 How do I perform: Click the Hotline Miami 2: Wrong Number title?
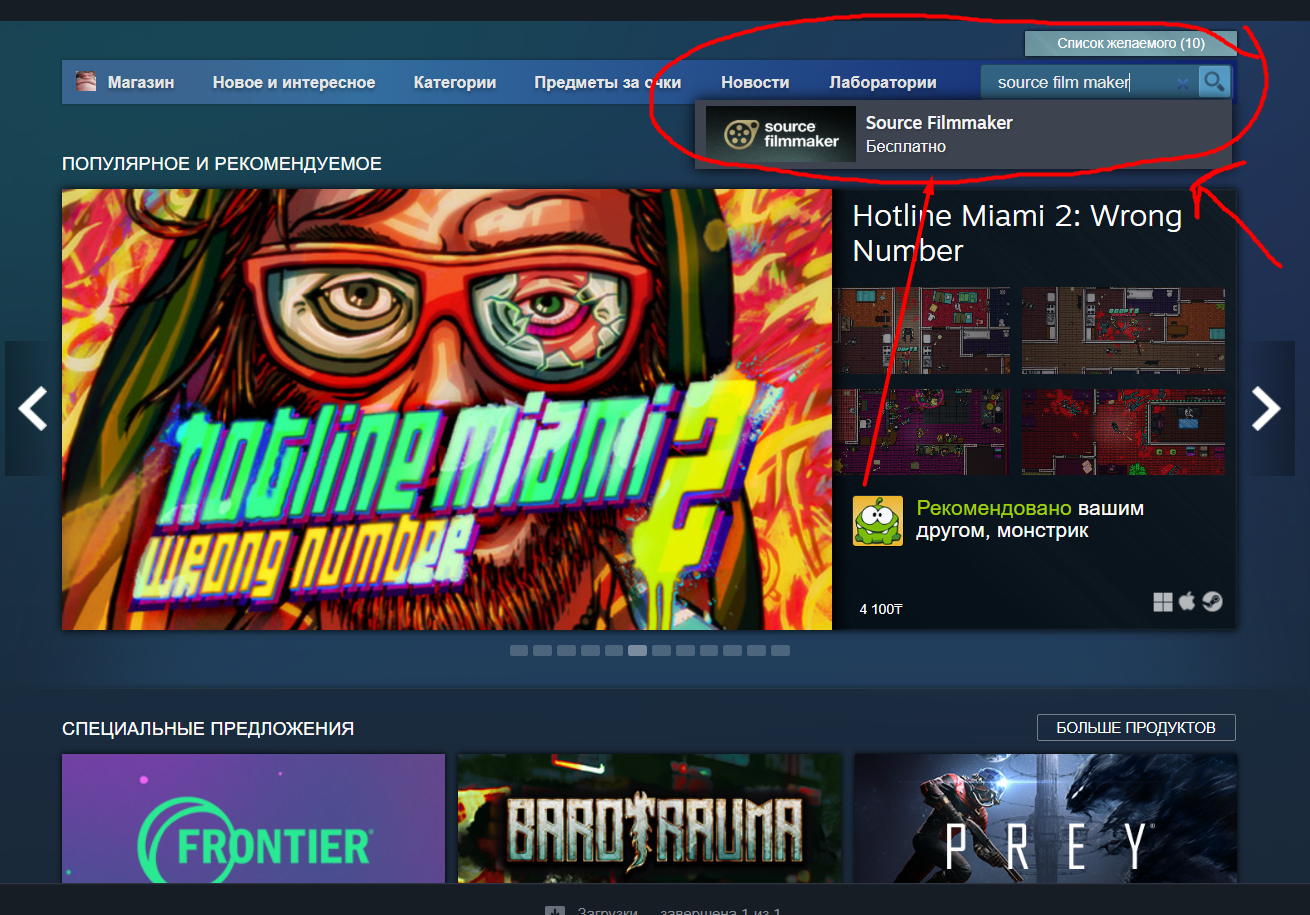coord(1017,233)
